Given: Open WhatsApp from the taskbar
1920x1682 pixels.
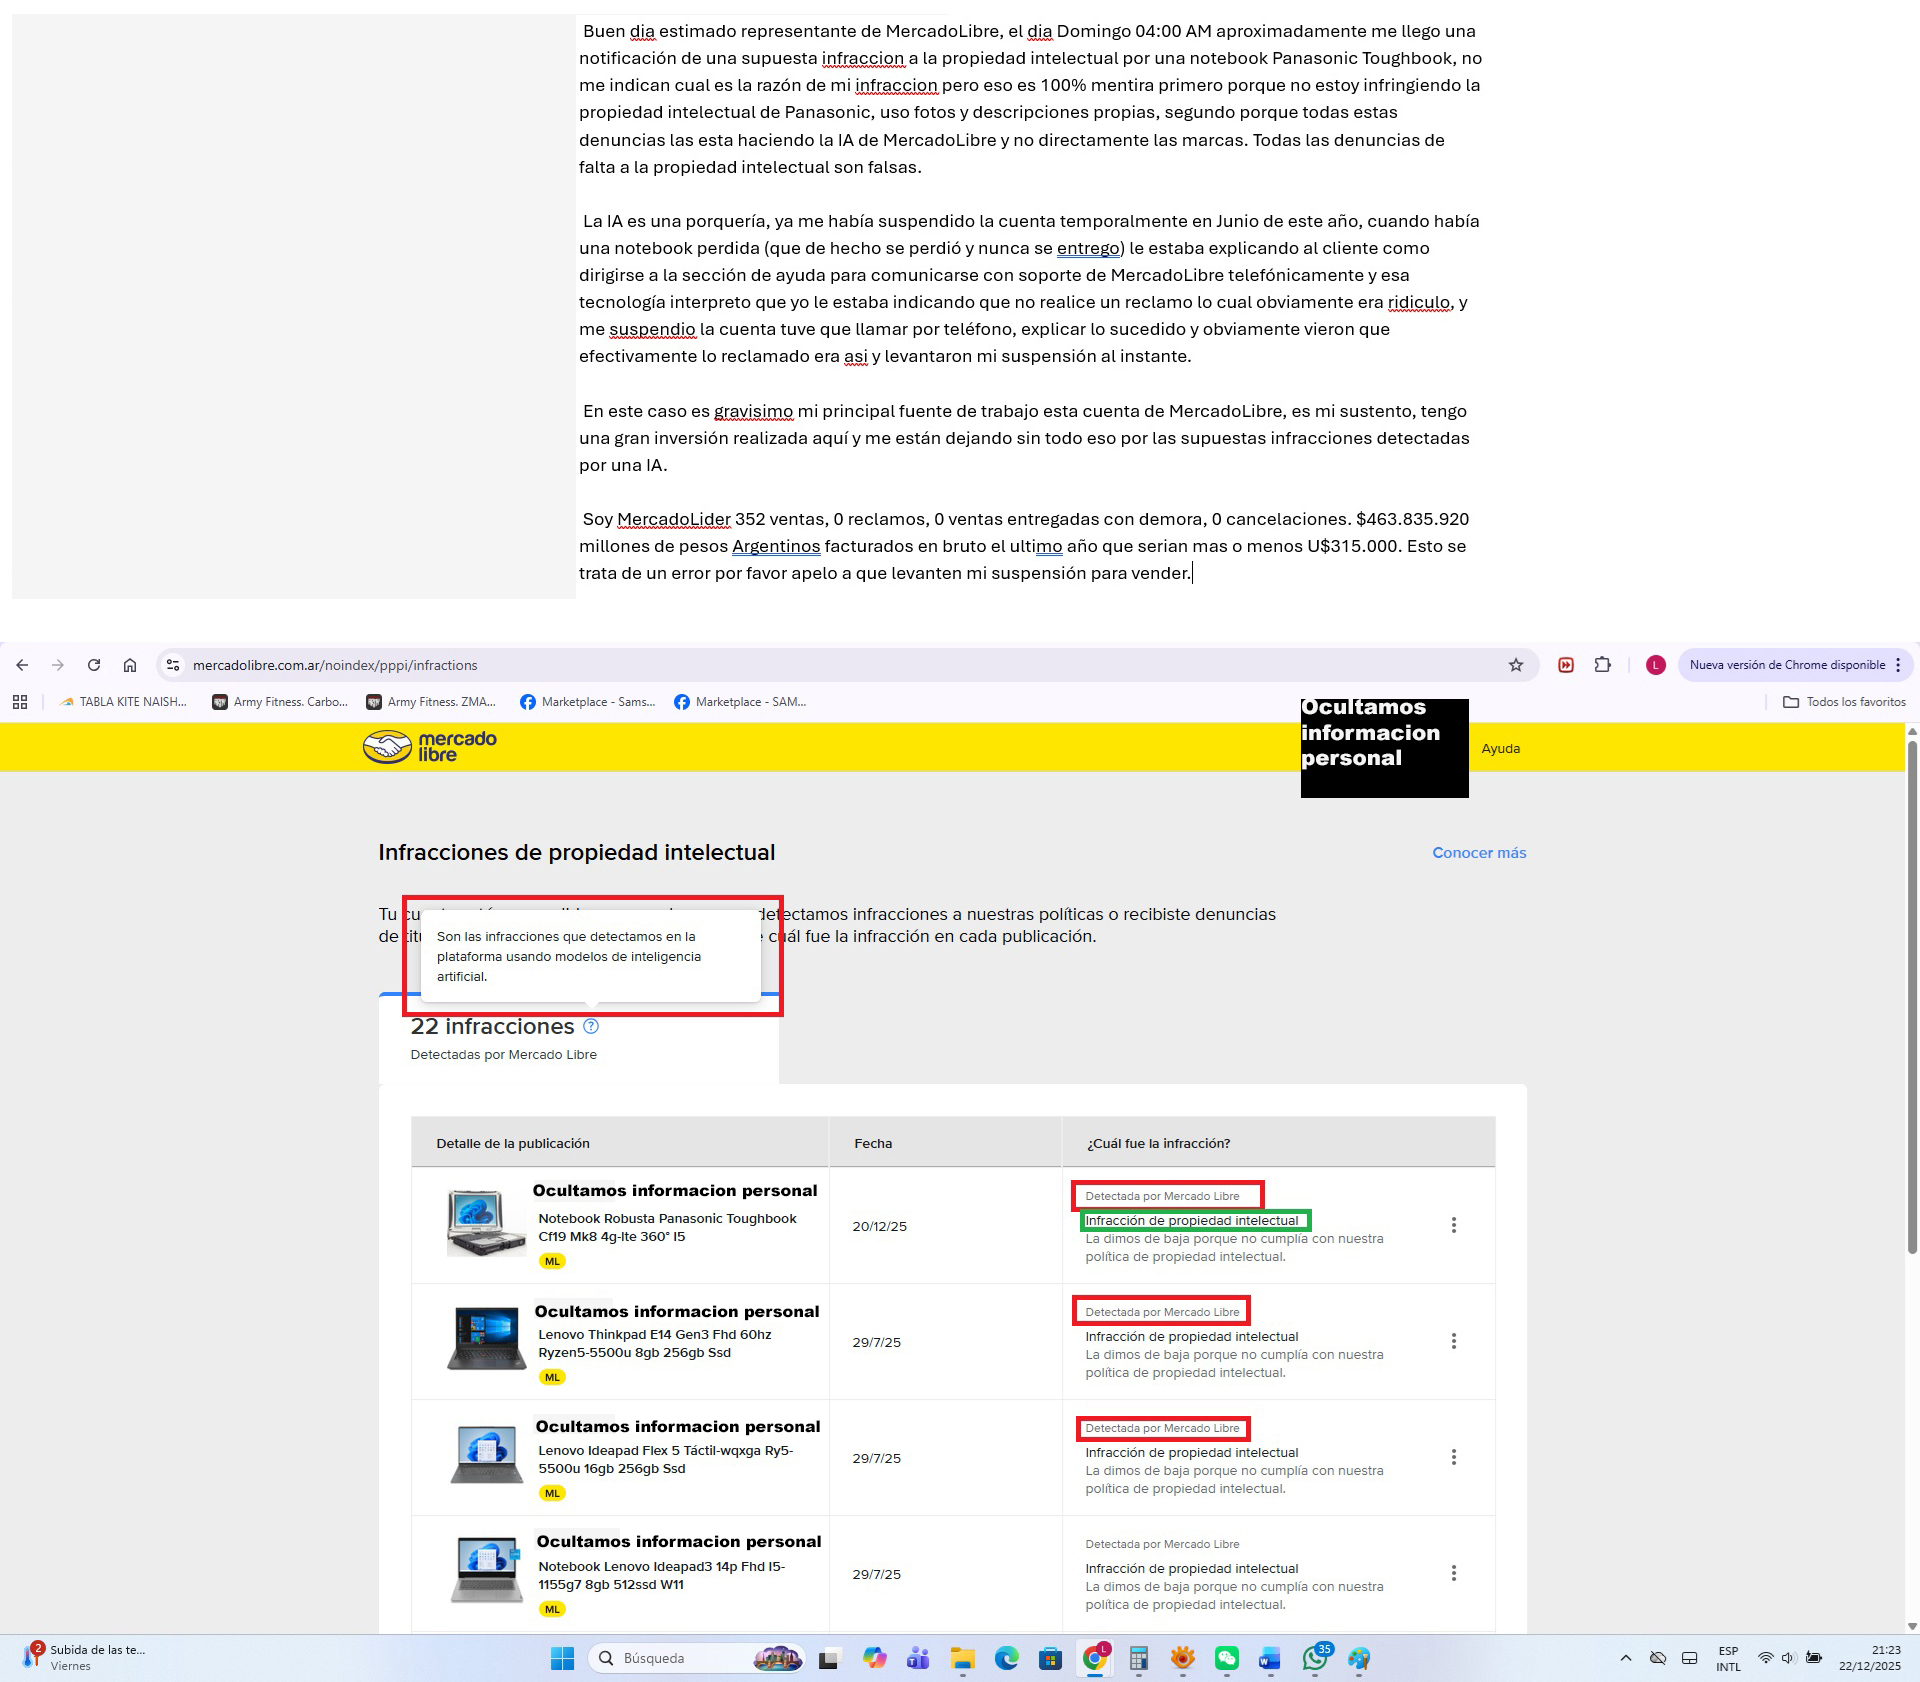Looking at the screenshot, I should tap(1315, 1659).
